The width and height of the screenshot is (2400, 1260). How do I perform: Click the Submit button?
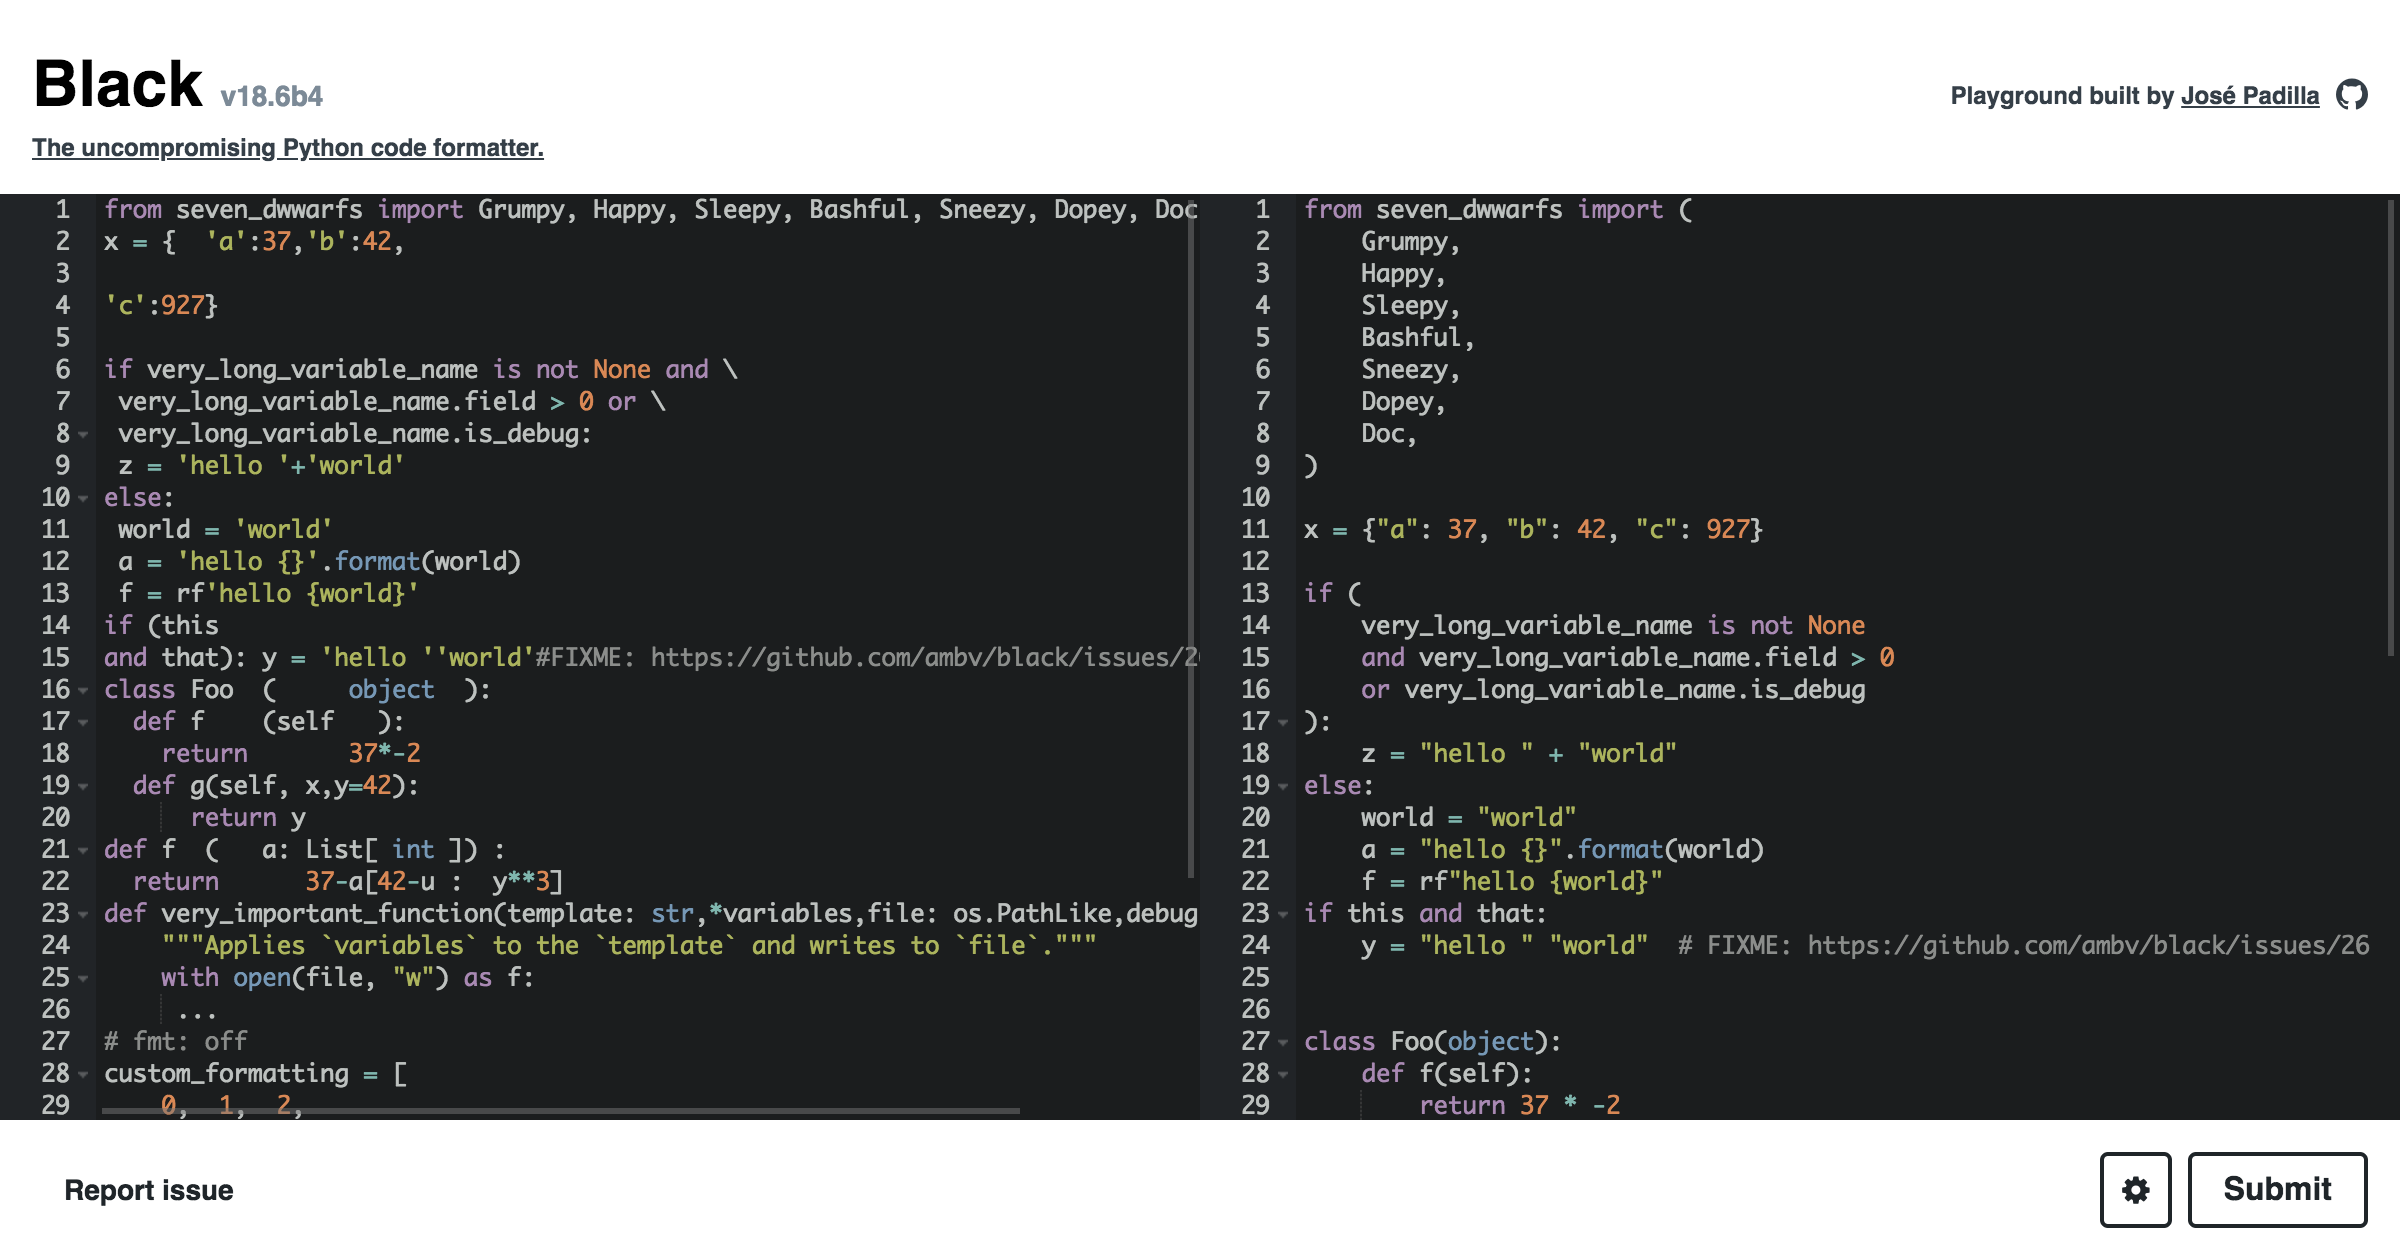click(2277, 1189)
